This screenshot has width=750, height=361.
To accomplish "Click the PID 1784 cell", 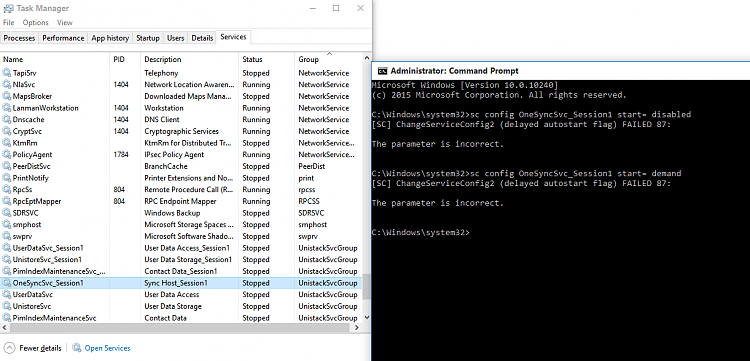I will pyautogui.click(x=121, y=154).
